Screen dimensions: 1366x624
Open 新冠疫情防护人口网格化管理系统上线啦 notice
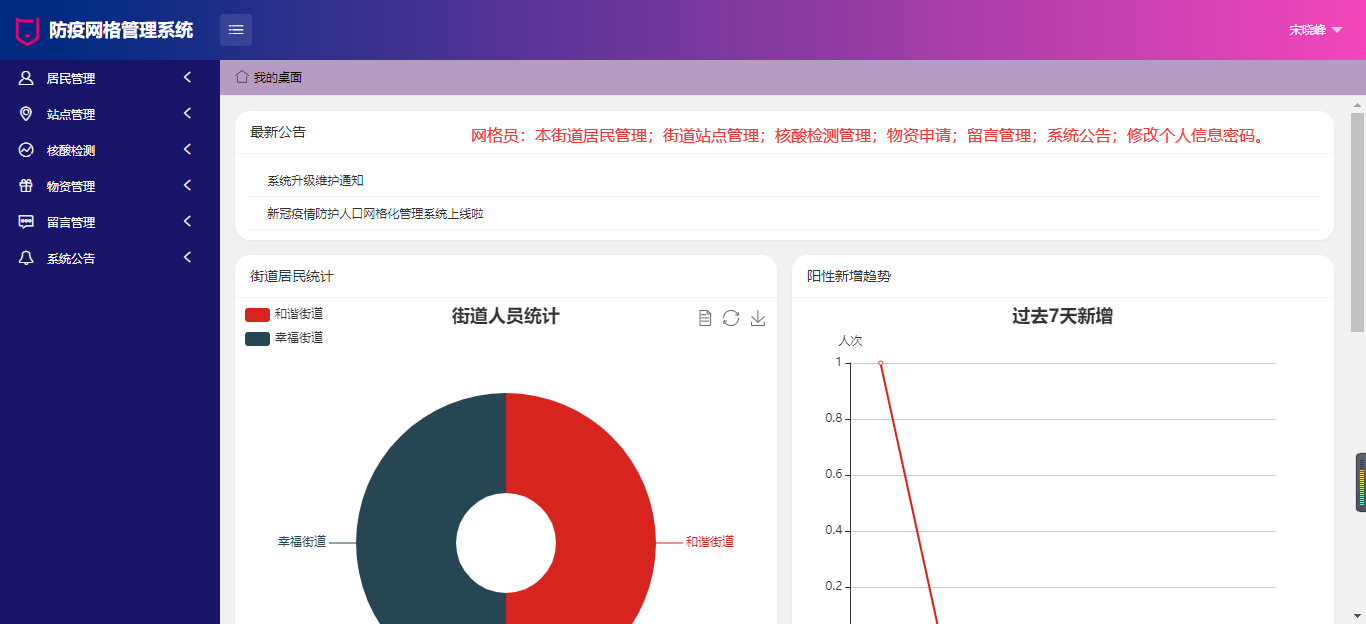tap(375, 214)
